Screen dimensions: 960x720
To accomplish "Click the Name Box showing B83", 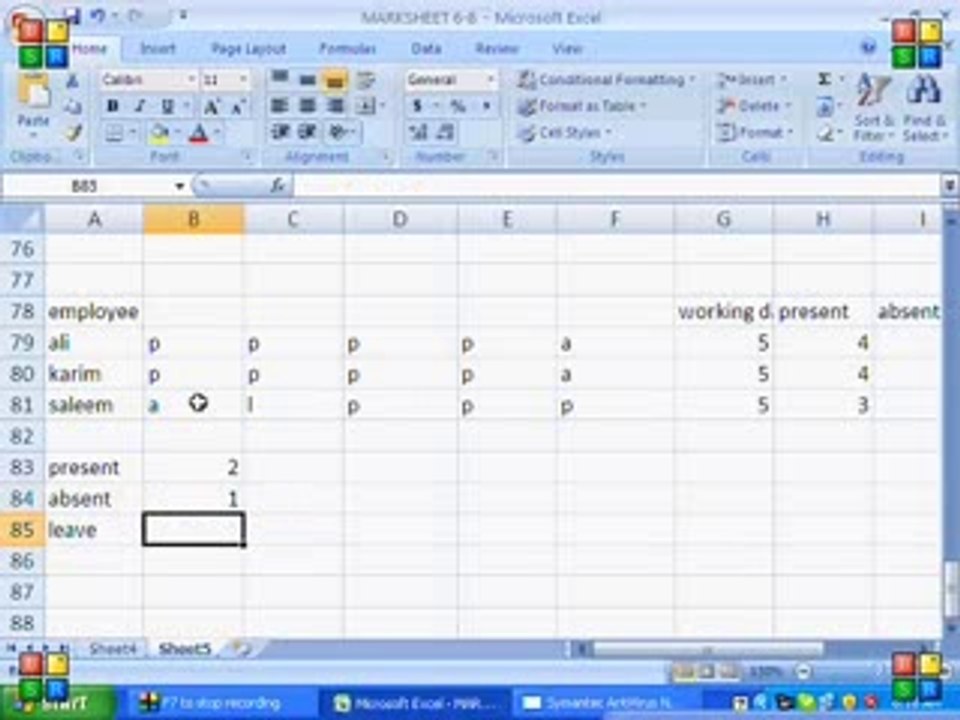I will click(x=86, y=186).
